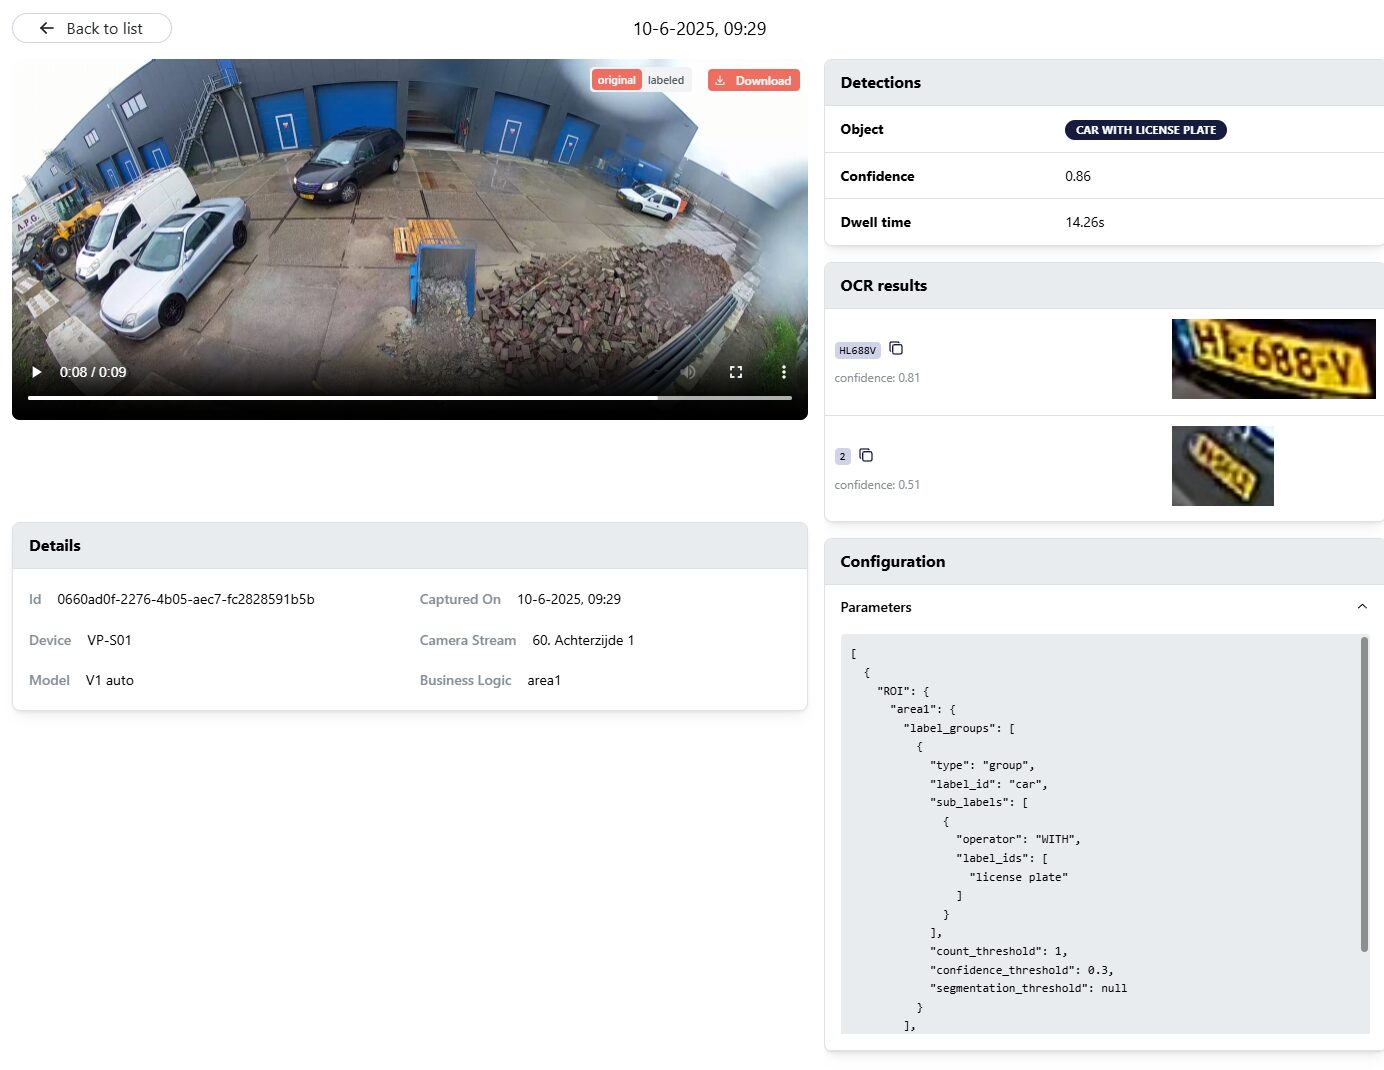Open the second blurry plate thumbnail
Viewport: 1384px width, 1070px height.
pos(1222,466)
